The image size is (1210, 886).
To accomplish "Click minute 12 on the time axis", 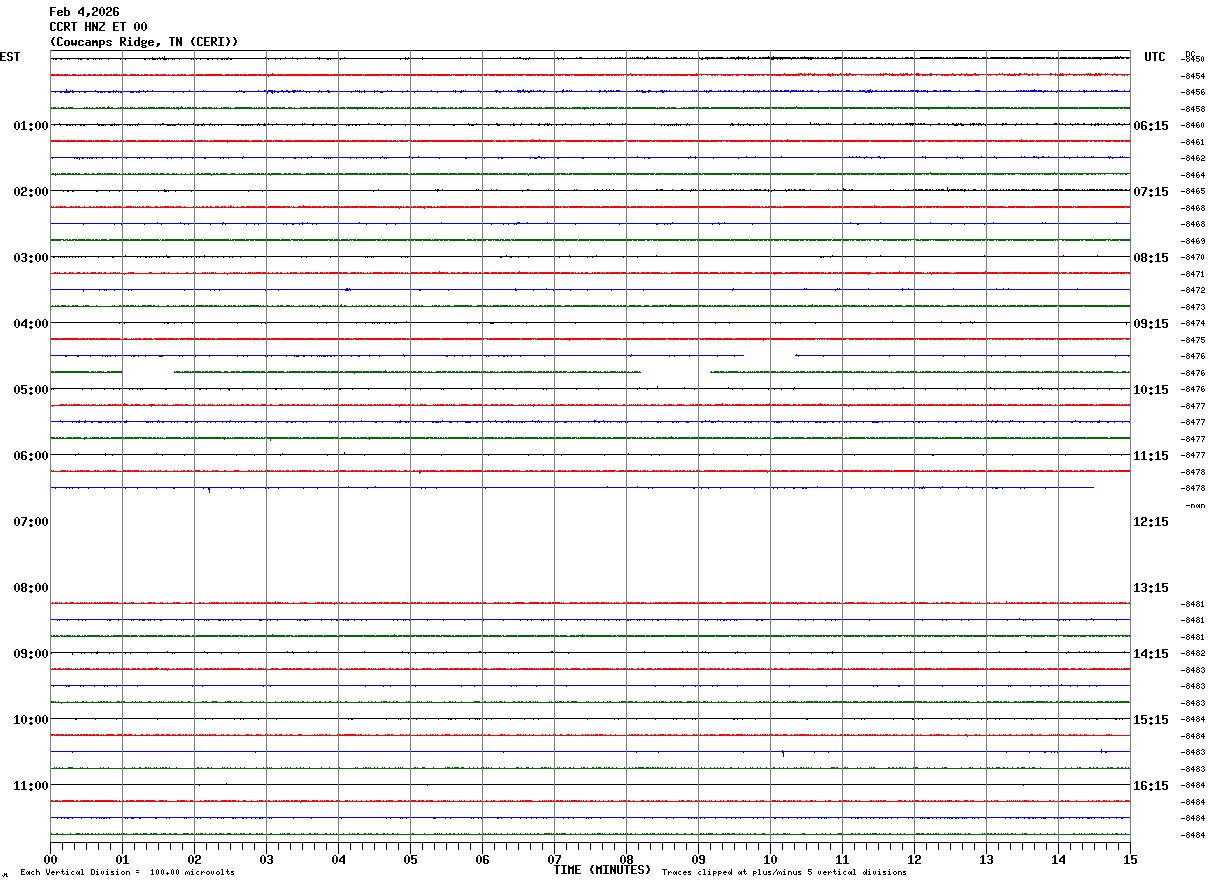I will (914, 860).
